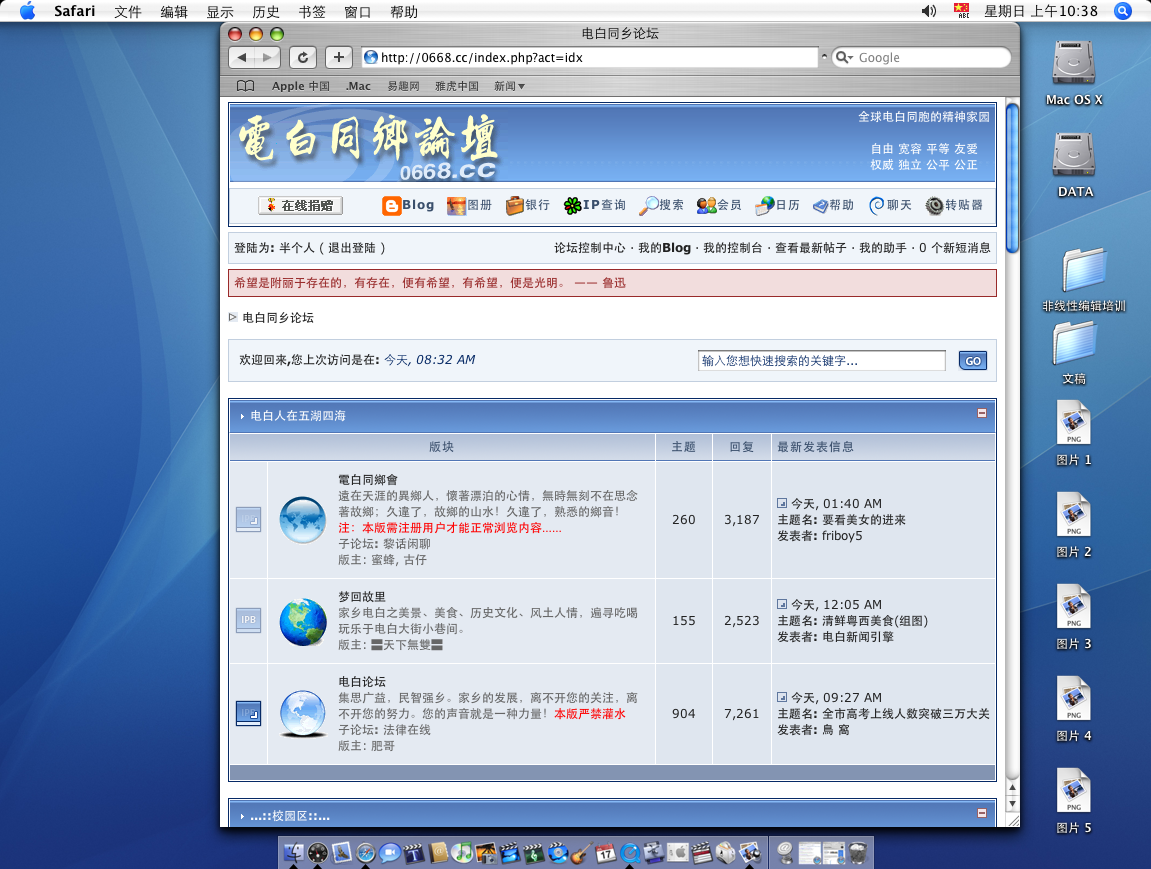
Task: Open the IP查询 lookup icon
Action: point(572,206)
